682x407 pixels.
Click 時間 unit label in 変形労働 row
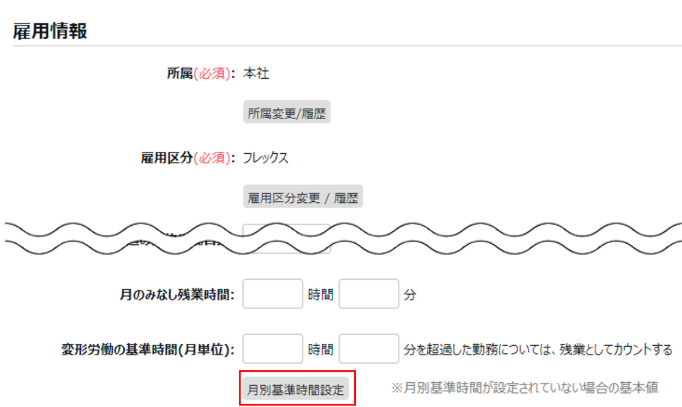[320, 349]
